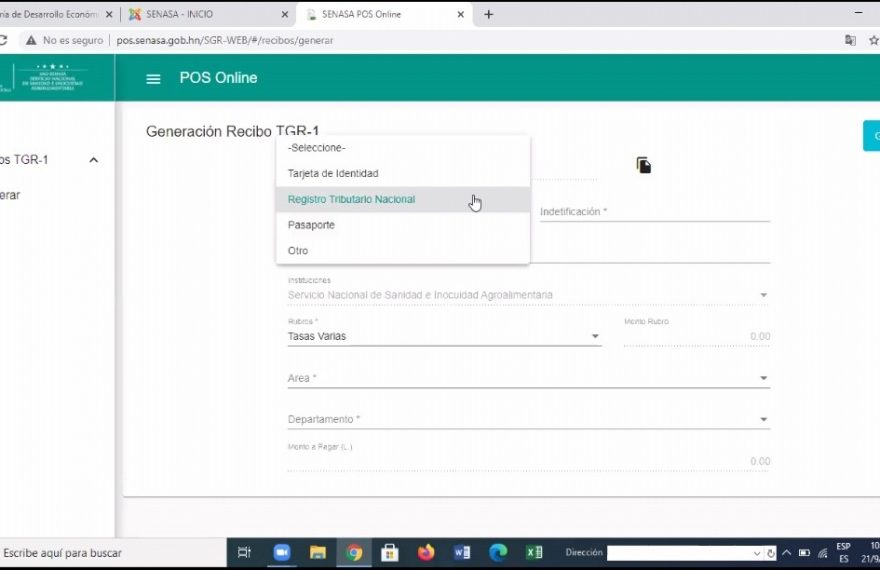The width and height of the screenshot is (880, 570).
Task: Choose Tarjeta de Identidad from list
Action: pos(333,174)
